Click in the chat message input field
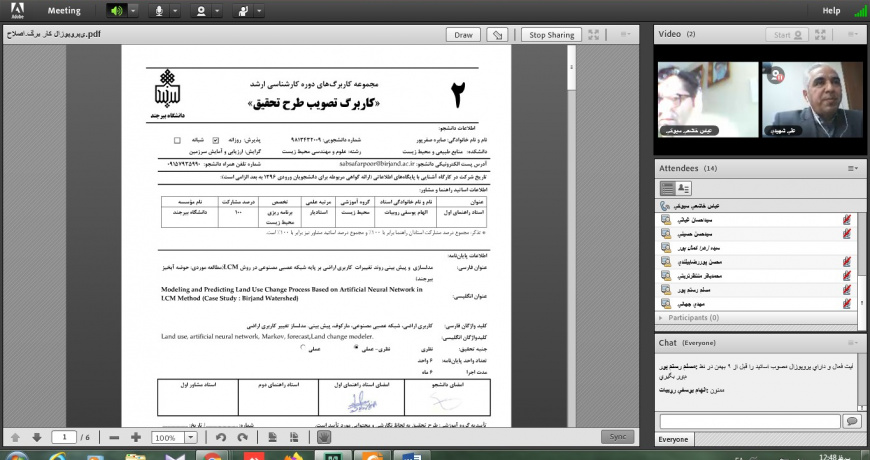870x460 pixels. coord(750,421)
